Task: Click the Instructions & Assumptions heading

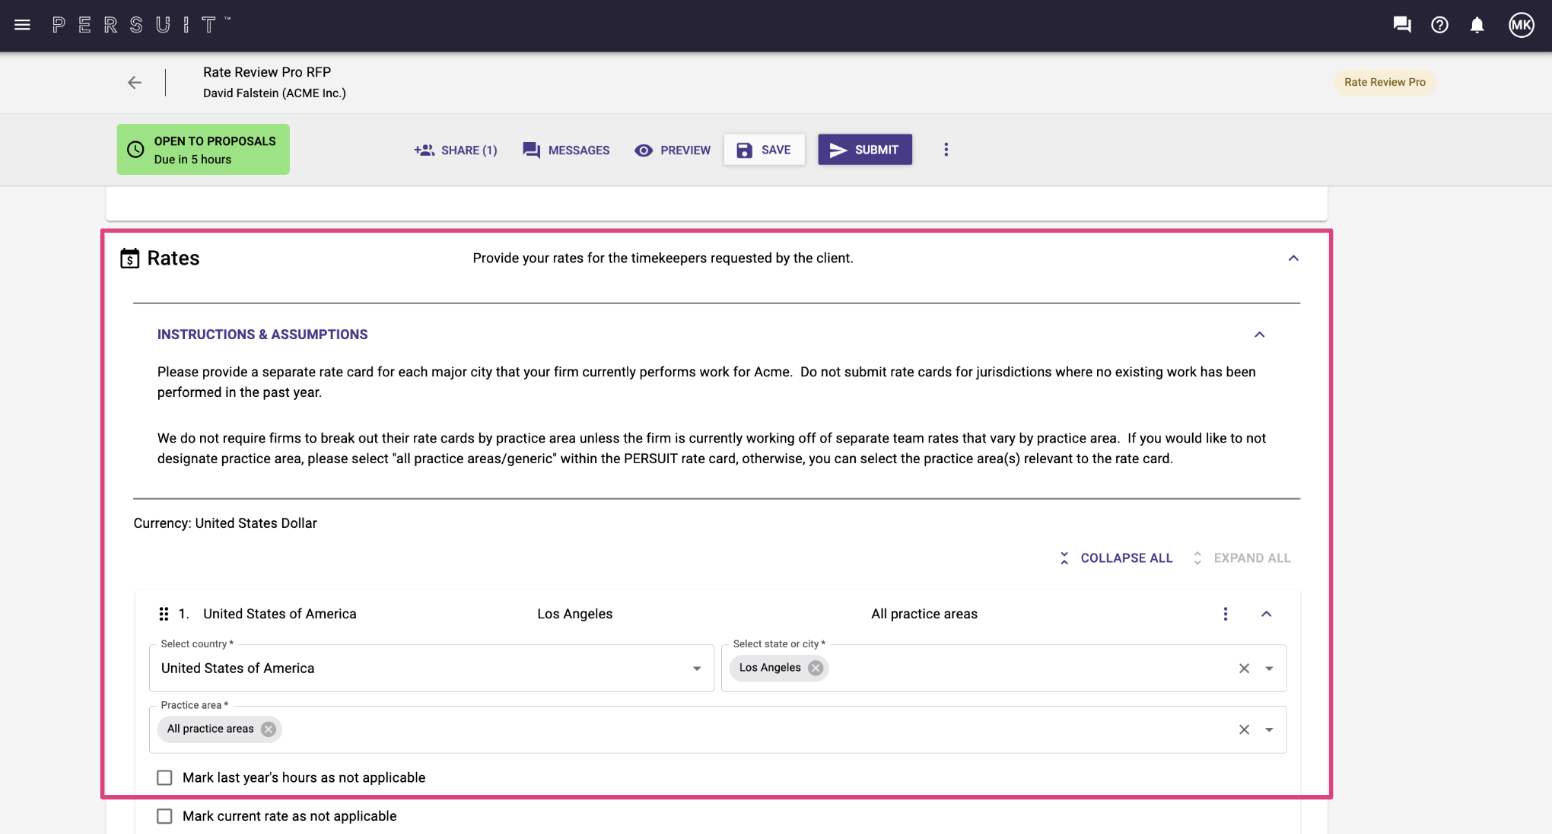Action: pos(262,334)
